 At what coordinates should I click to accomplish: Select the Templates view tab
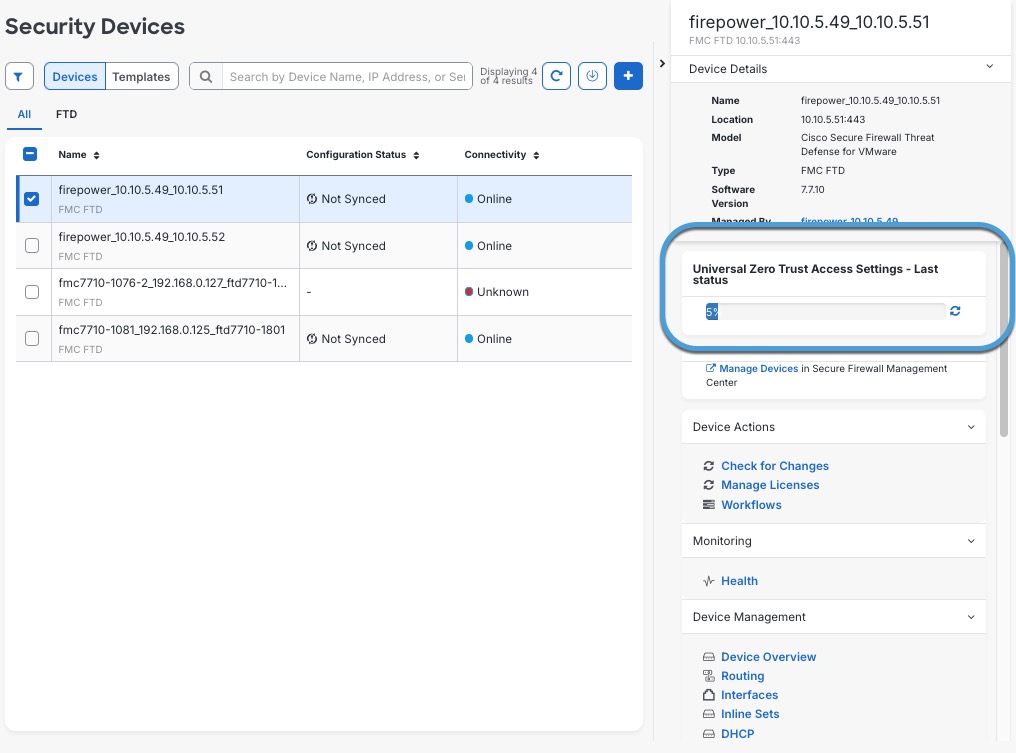click(141, 77)
